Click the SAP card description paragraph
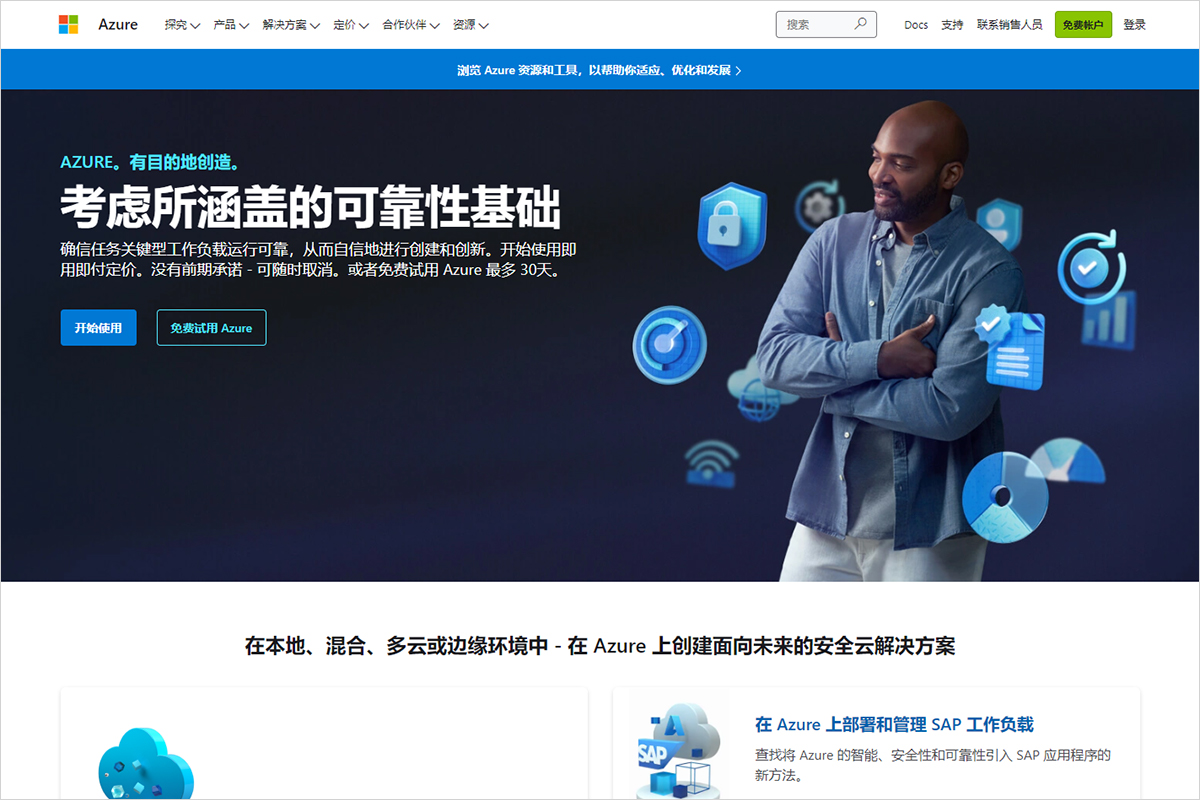This screenshot has width=1200, height=800. pyautogui.click(x=933, y=765)
